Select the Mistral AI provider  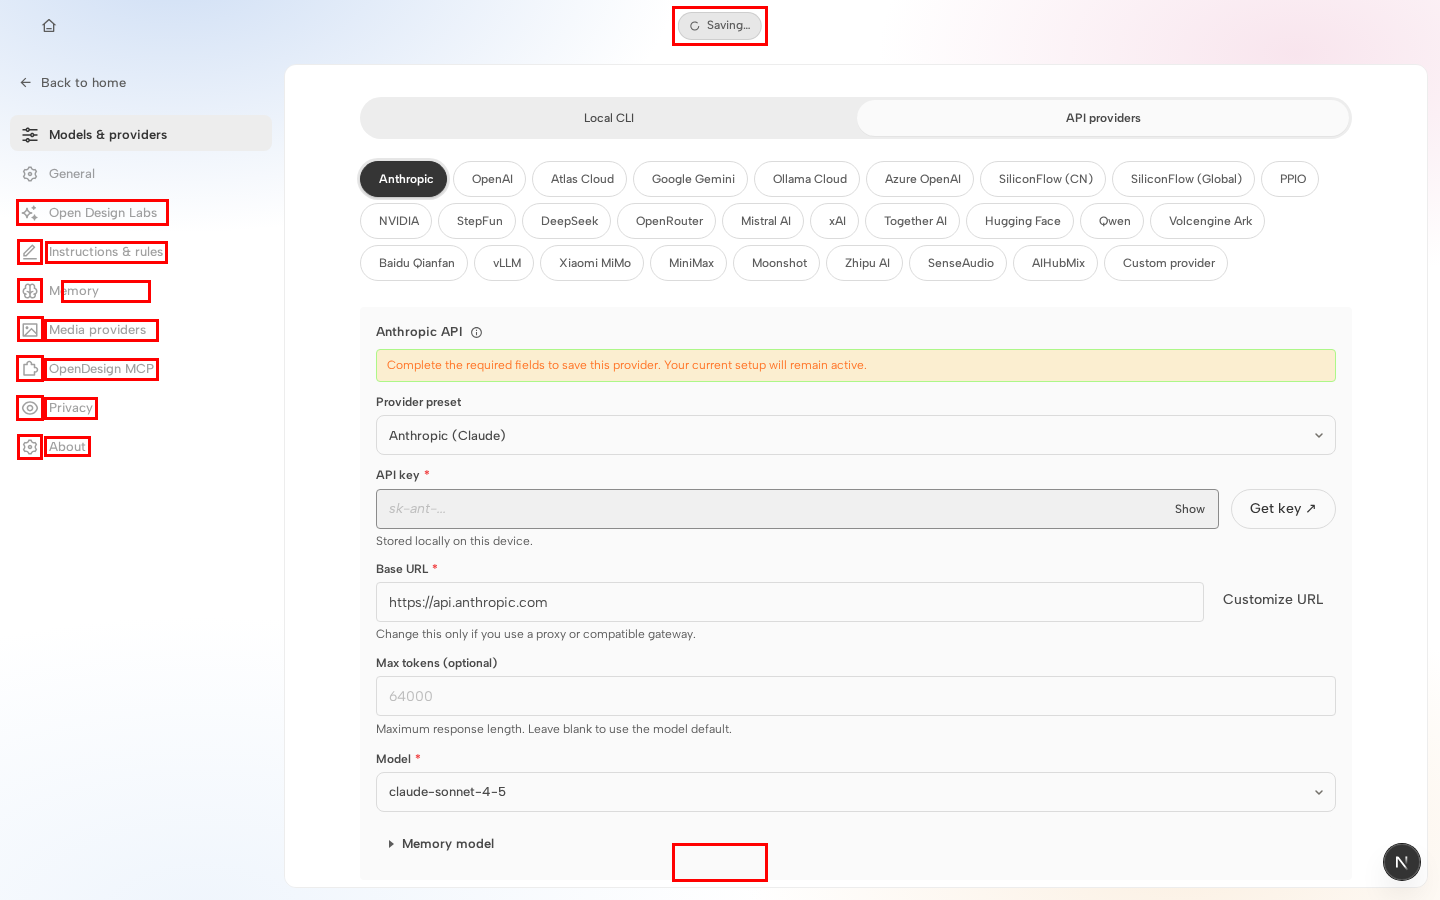[765, 221]
